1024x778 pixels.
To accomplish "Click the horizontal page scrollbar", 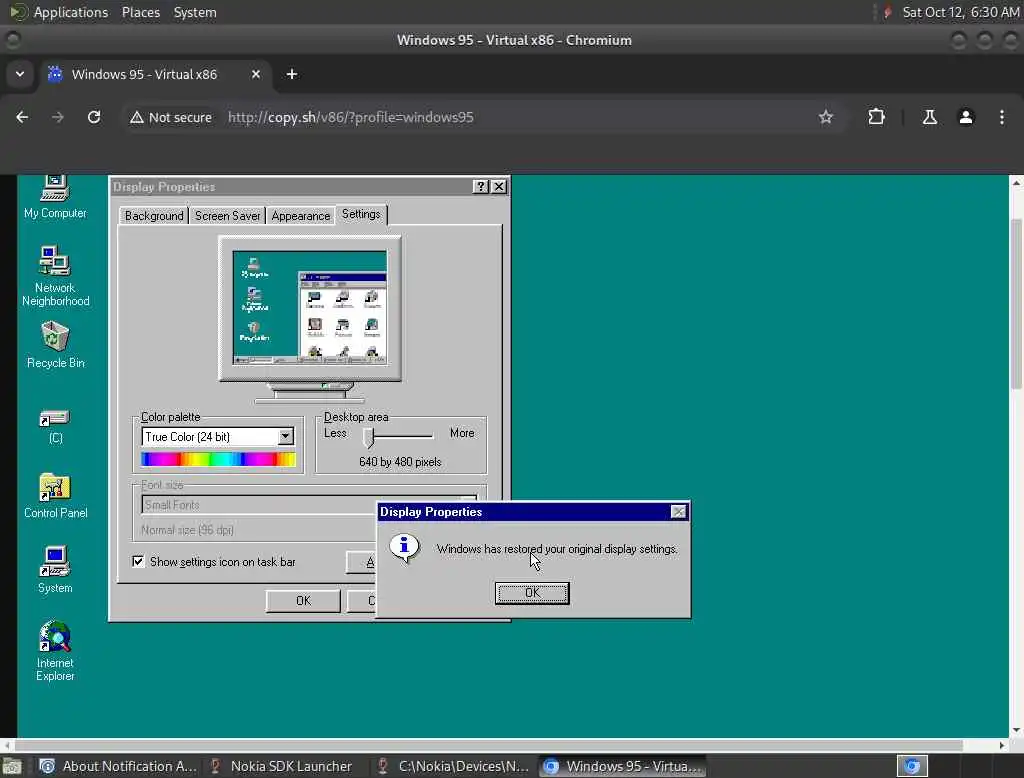I will pos(488,745).
